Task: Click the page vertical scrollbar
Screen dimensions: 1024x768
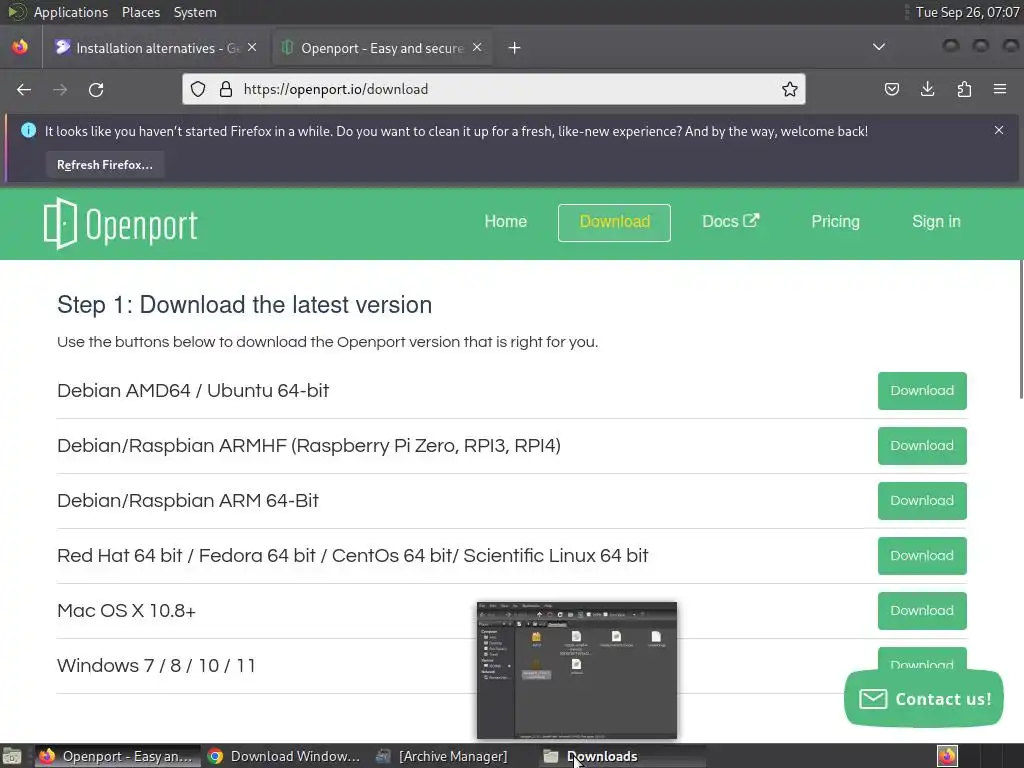Action: pos(1021,329)
